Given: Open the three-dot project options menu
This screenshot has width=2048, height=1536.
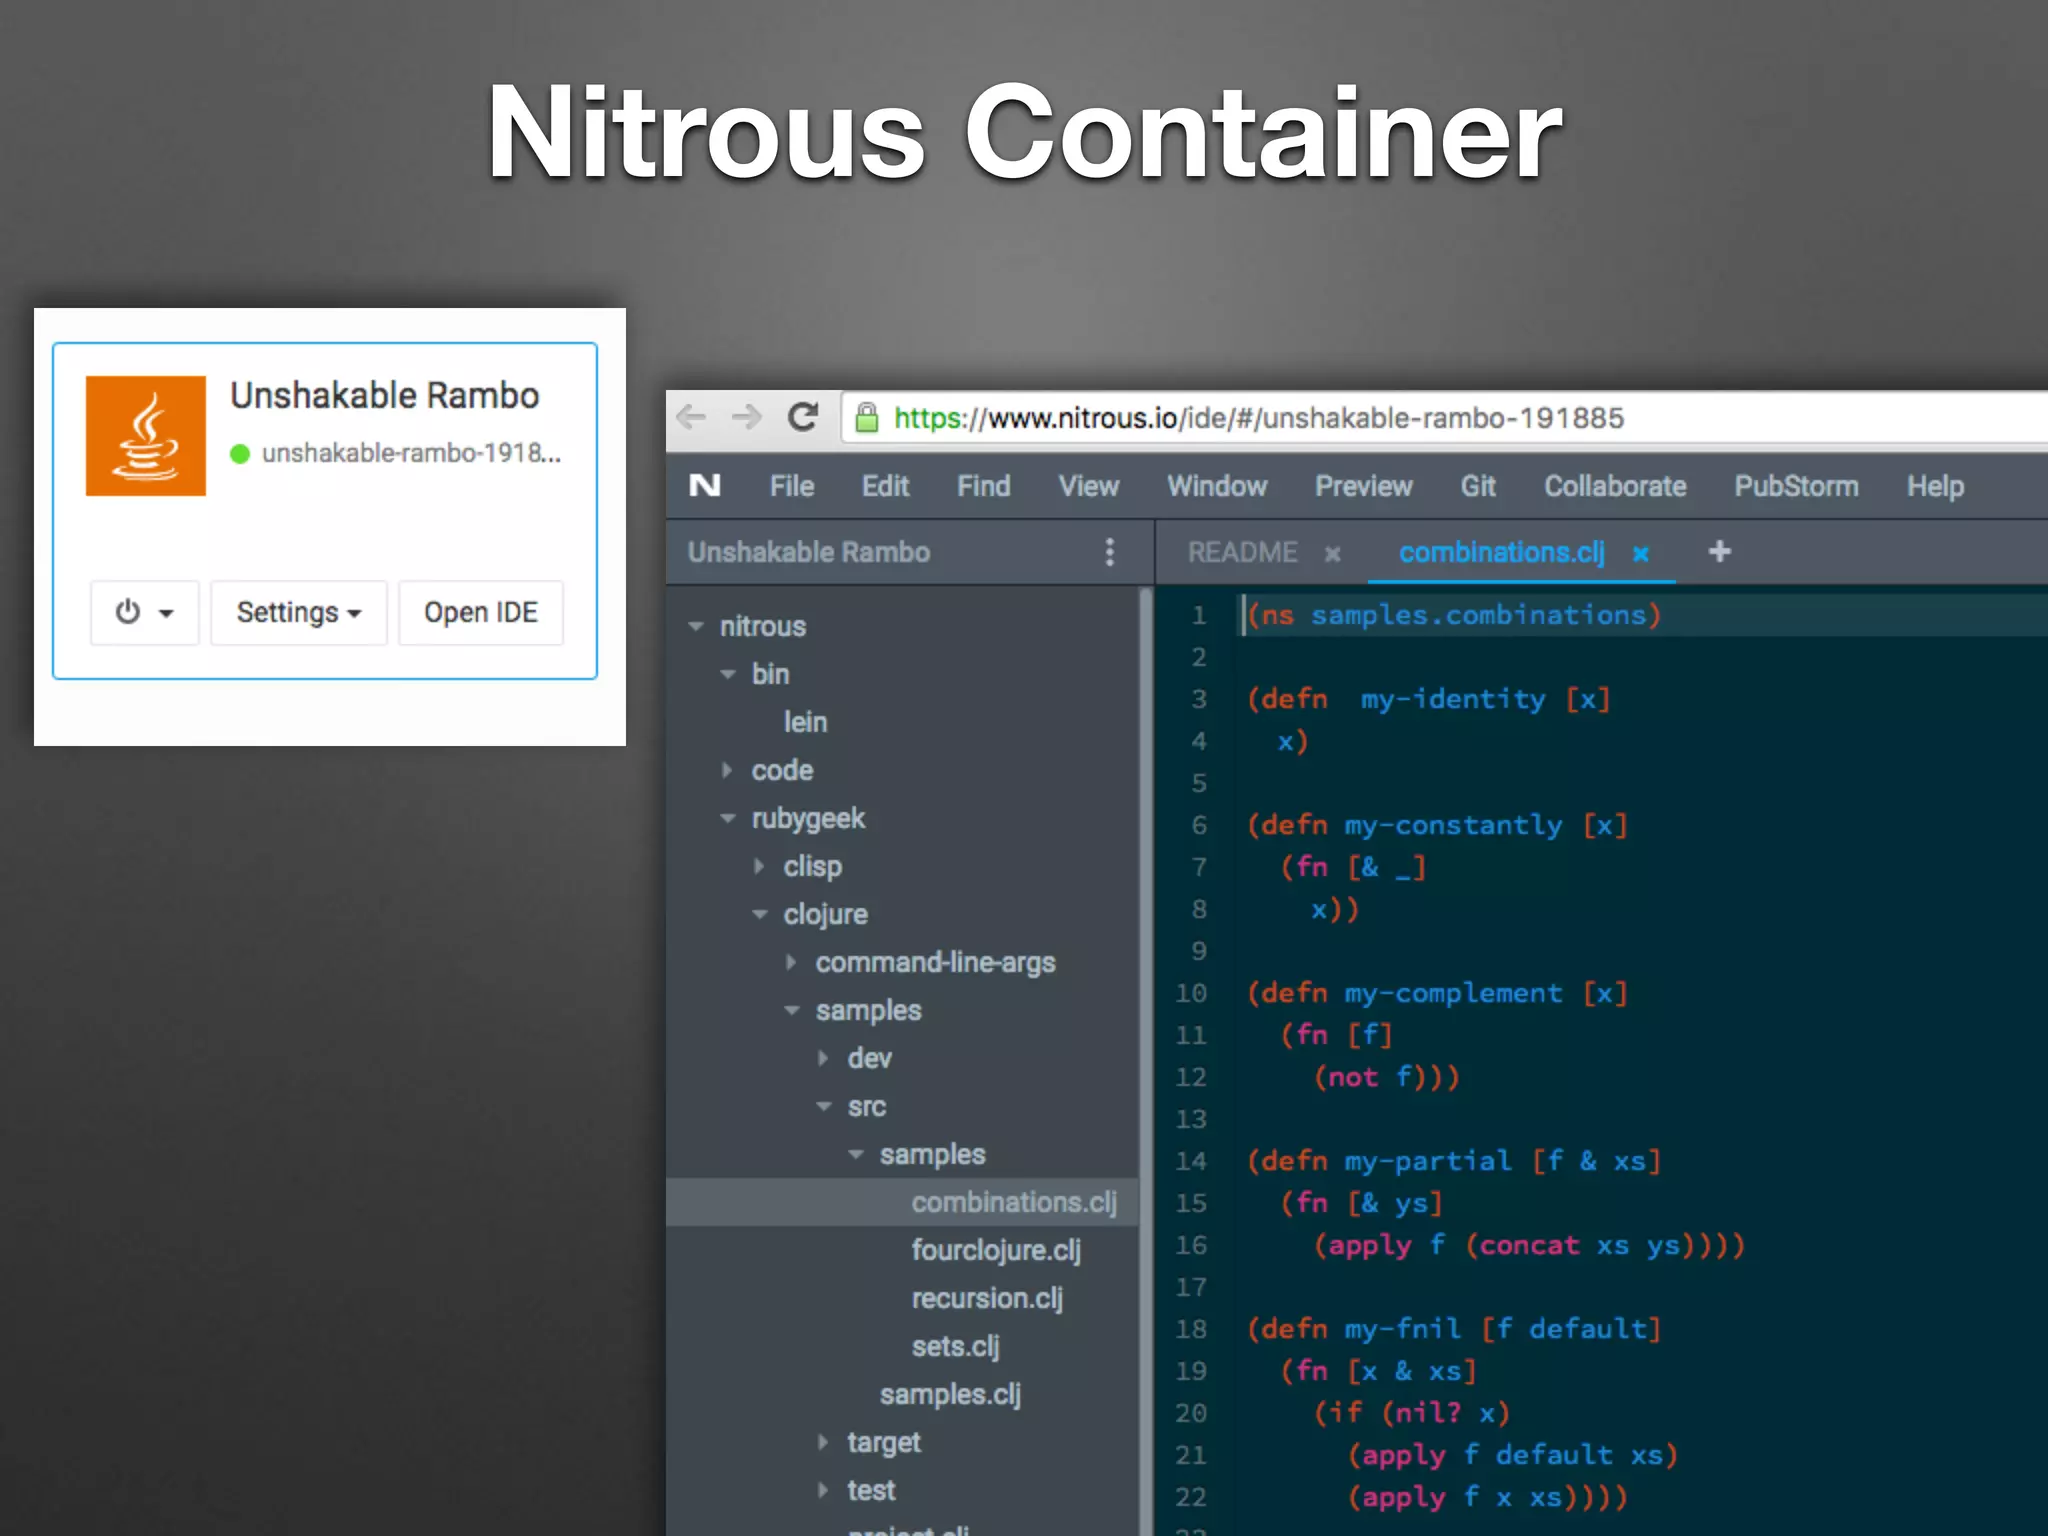Looking at the screenshot, I should pyautogui.click(x=1109, y=552).
